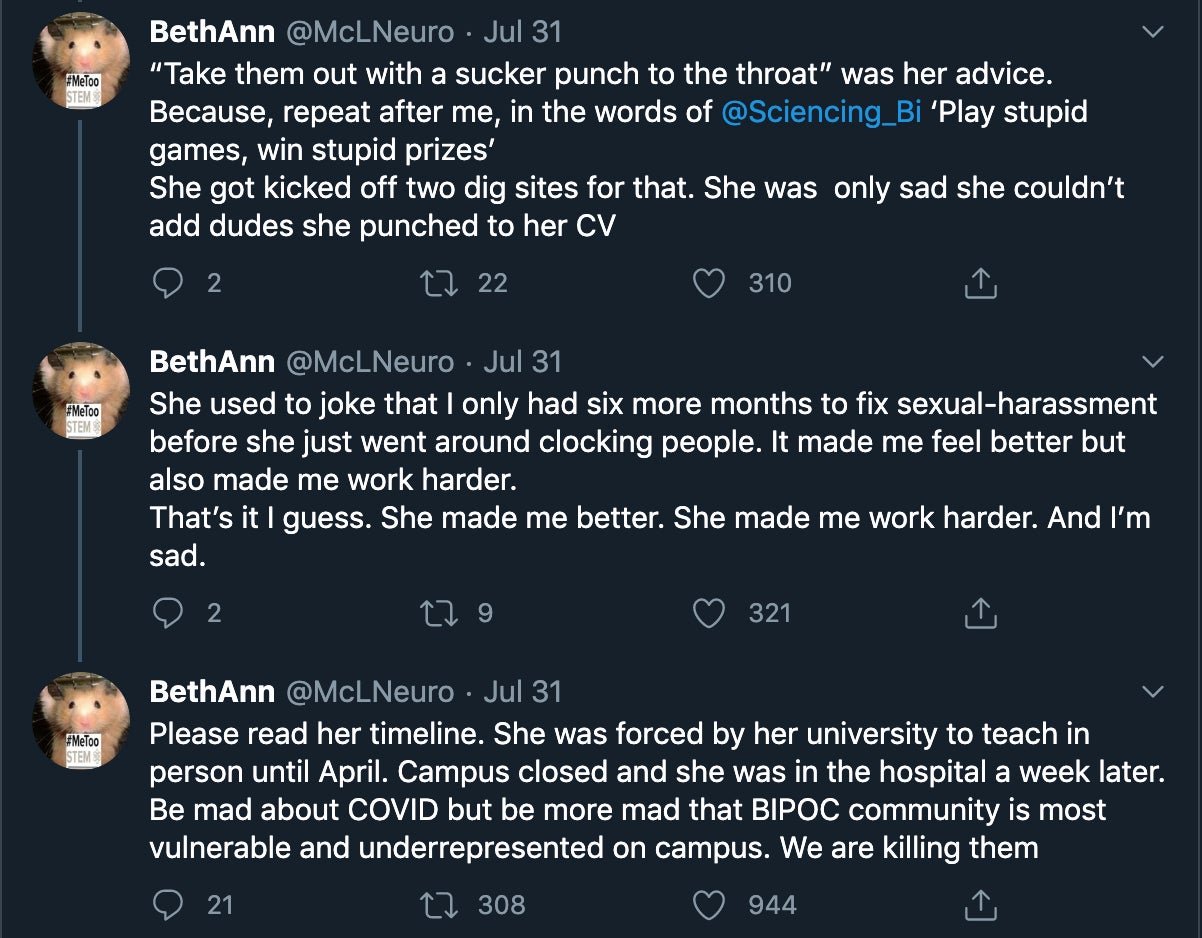Screen dimensions: 1202x938
Task: Reply to the tweet ending "And I'm sad"
Action: pyautogui.click(x=167, y=613)
